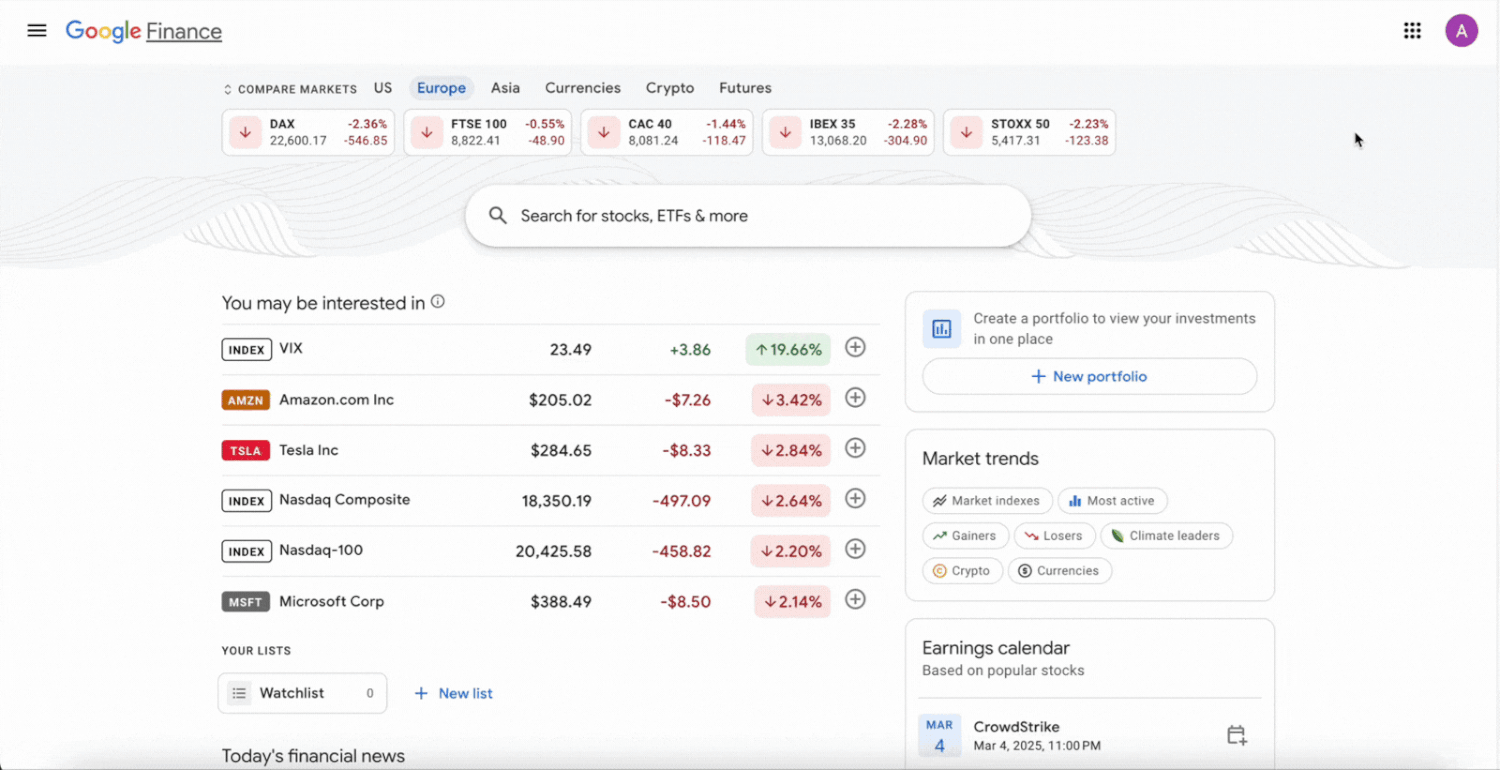The height and width of the screenshot is (770, 1500).
Task: Click the MSFT ticker badge
Action: click(246, 602)
